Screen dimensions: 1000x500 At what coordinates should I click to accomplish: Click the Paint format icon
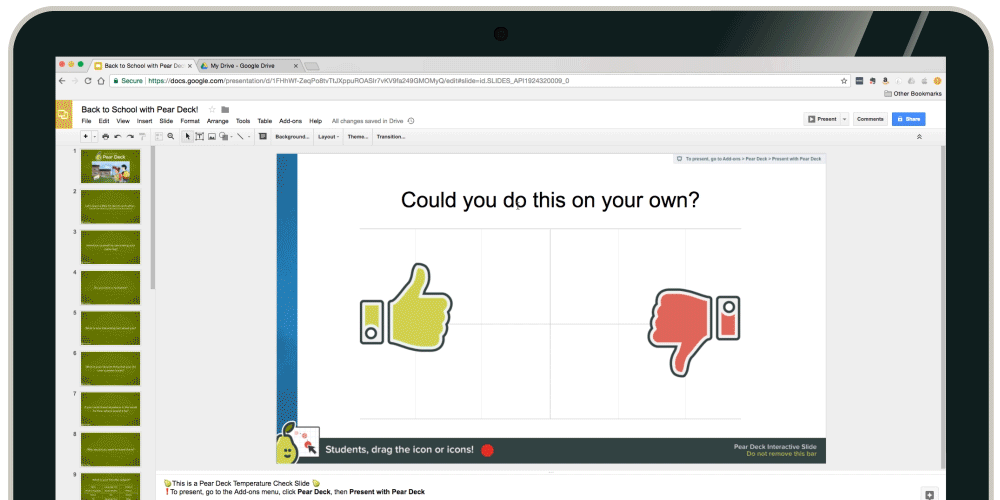[142, 136]
